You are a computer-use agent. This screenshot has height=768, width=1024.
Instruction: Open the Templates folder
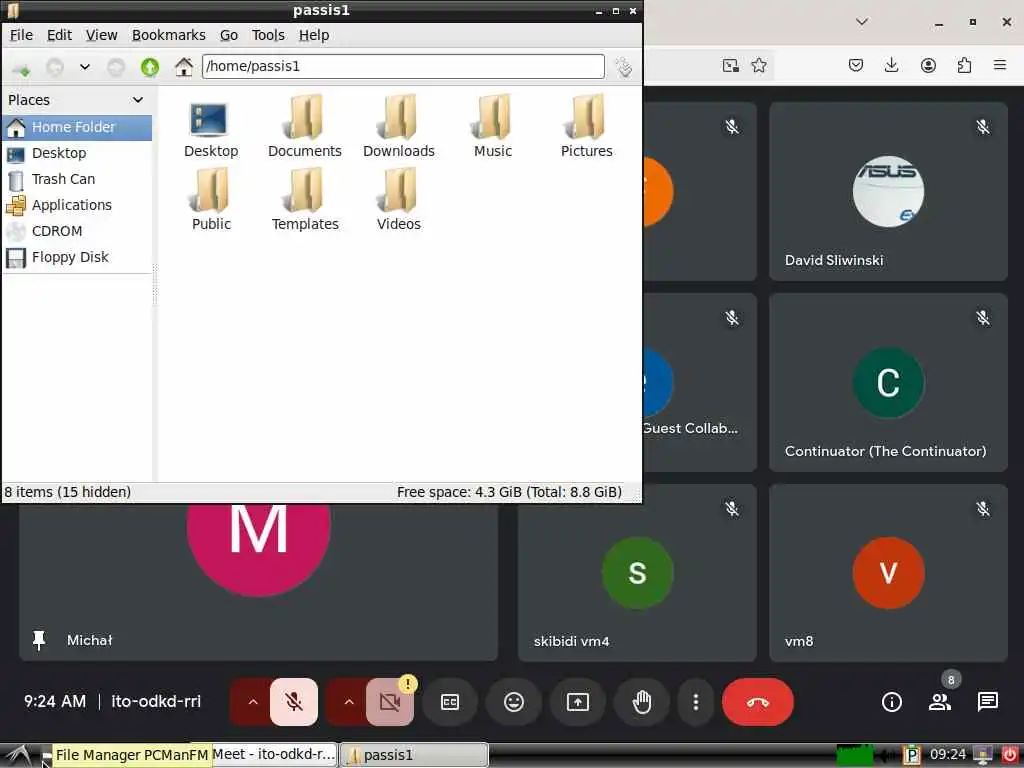(x=304, y=201)
